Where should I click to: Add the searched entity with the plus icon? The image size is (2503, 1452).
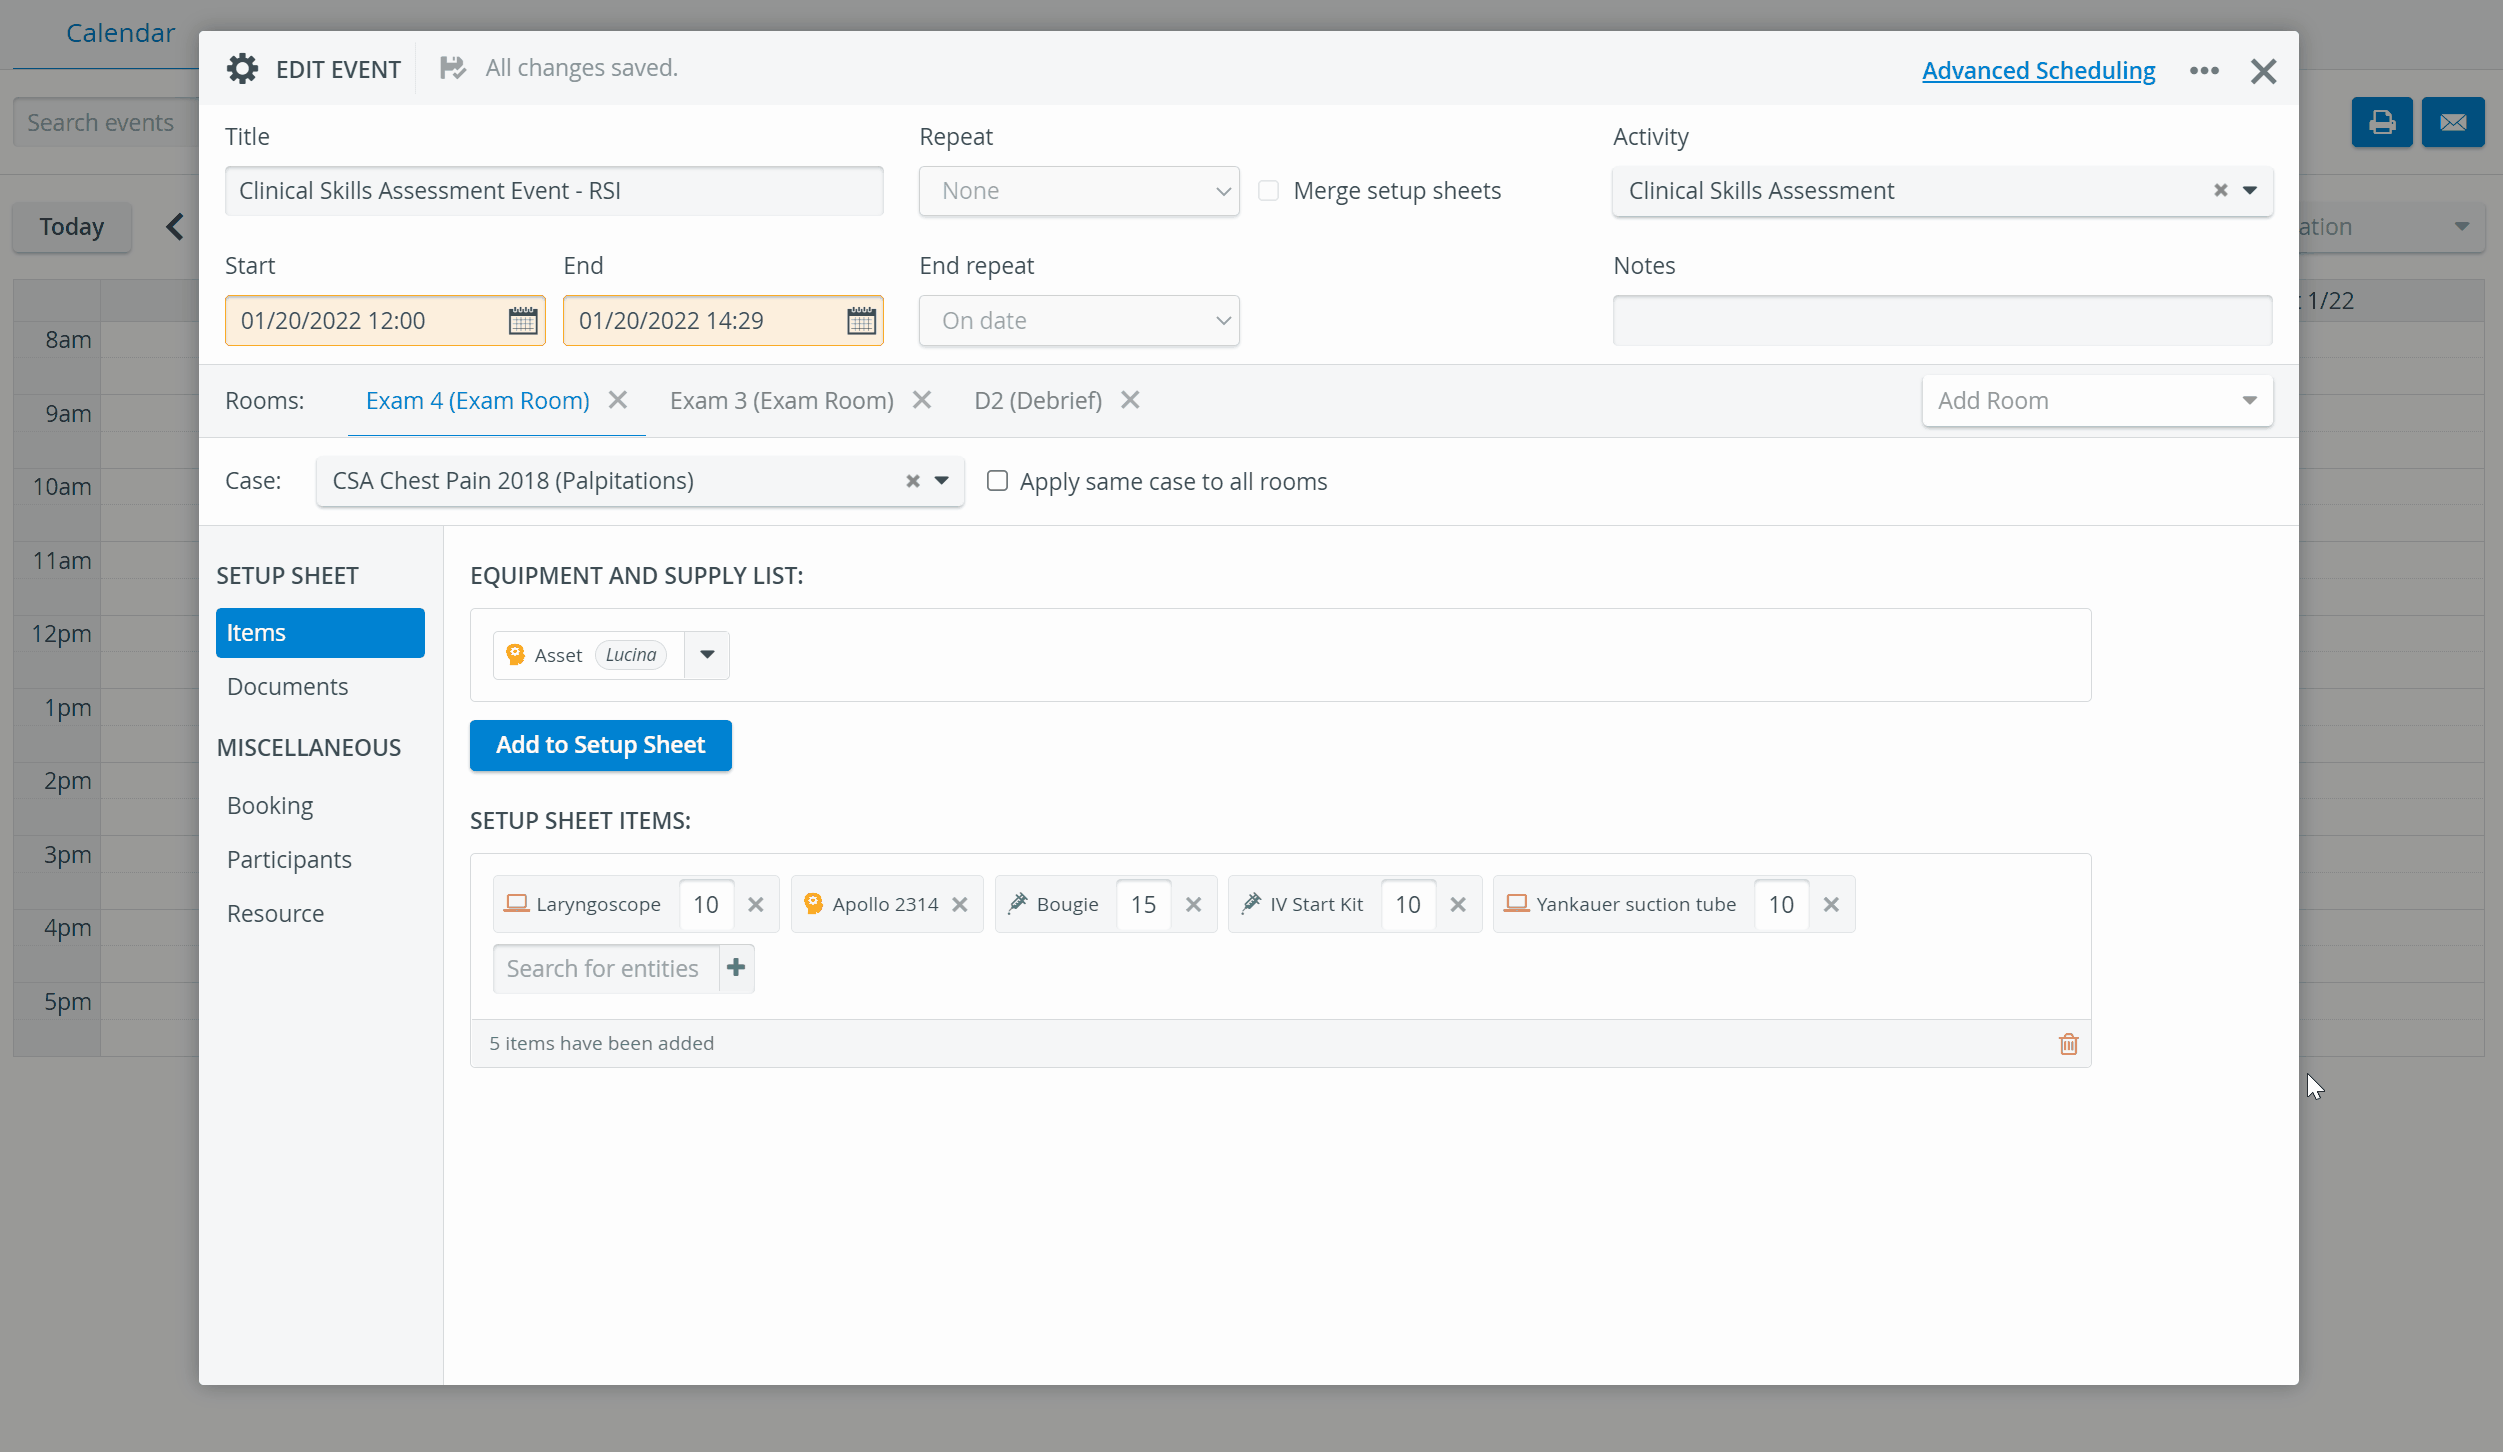click(736, 968)
